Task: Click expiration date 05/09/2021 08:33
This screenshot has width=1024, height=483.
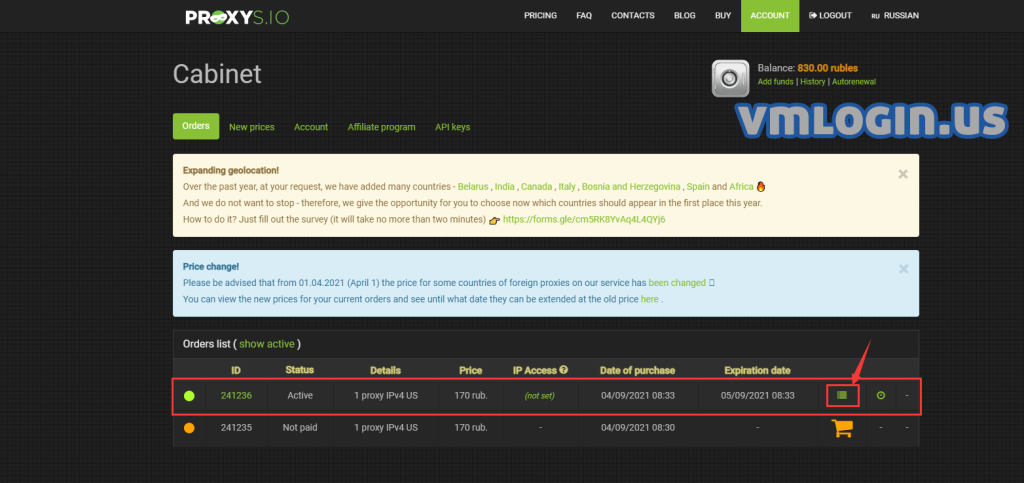Action: (x=758, y=396)
